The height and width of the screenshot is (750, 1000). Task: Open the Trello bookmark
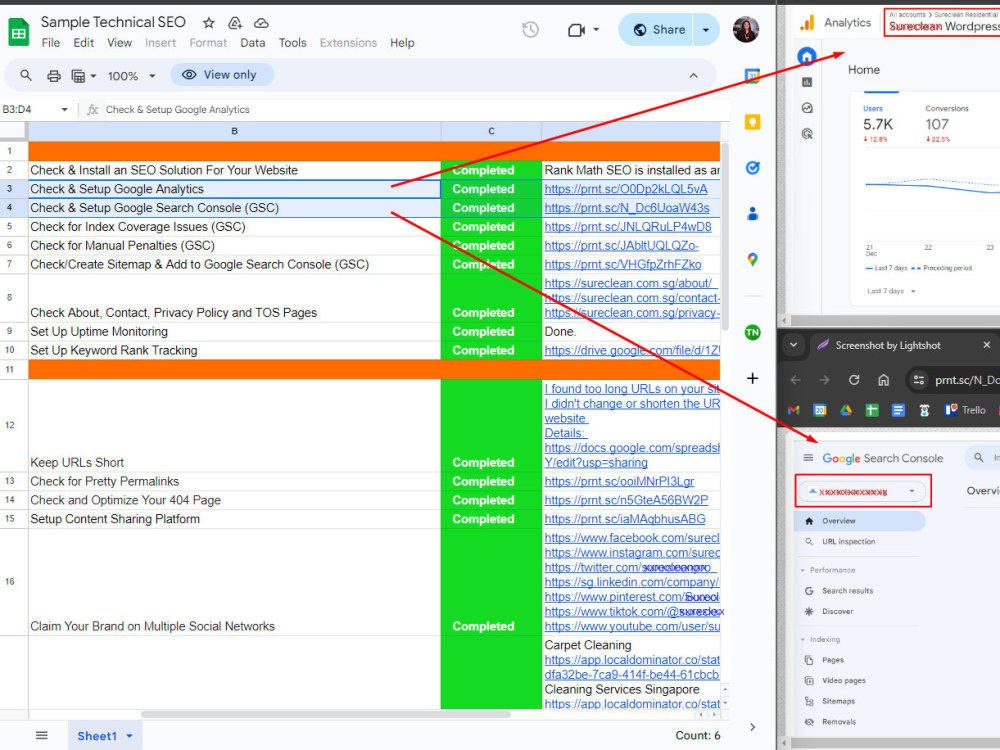pyautogui.click(x=965, y=410)
